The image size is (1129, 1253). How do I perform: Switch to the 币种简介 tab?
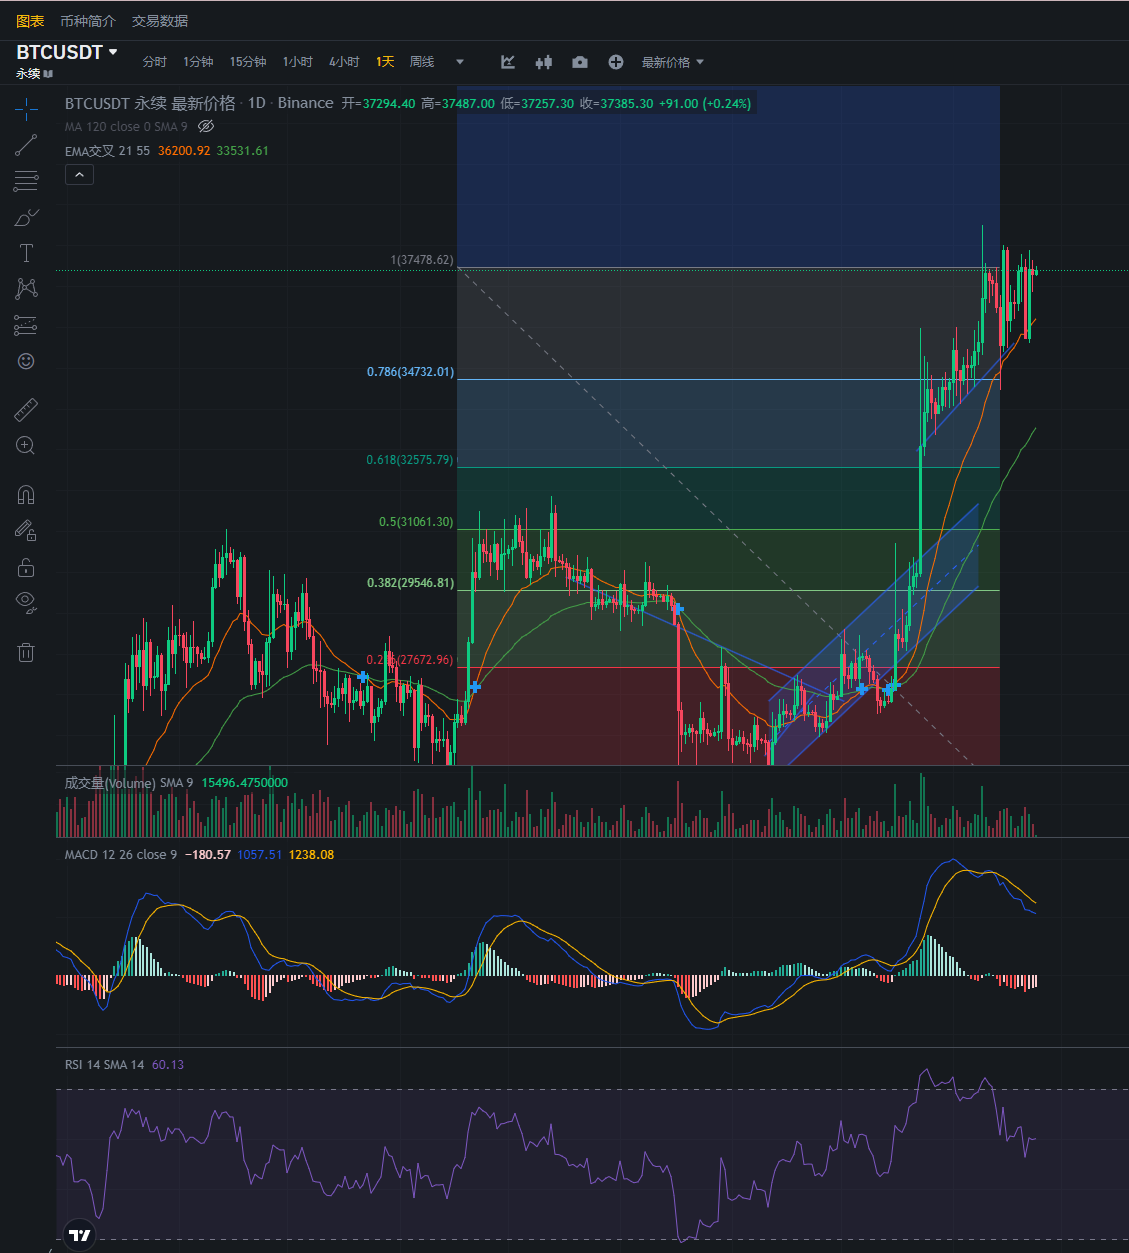click(x=88, y=20)
